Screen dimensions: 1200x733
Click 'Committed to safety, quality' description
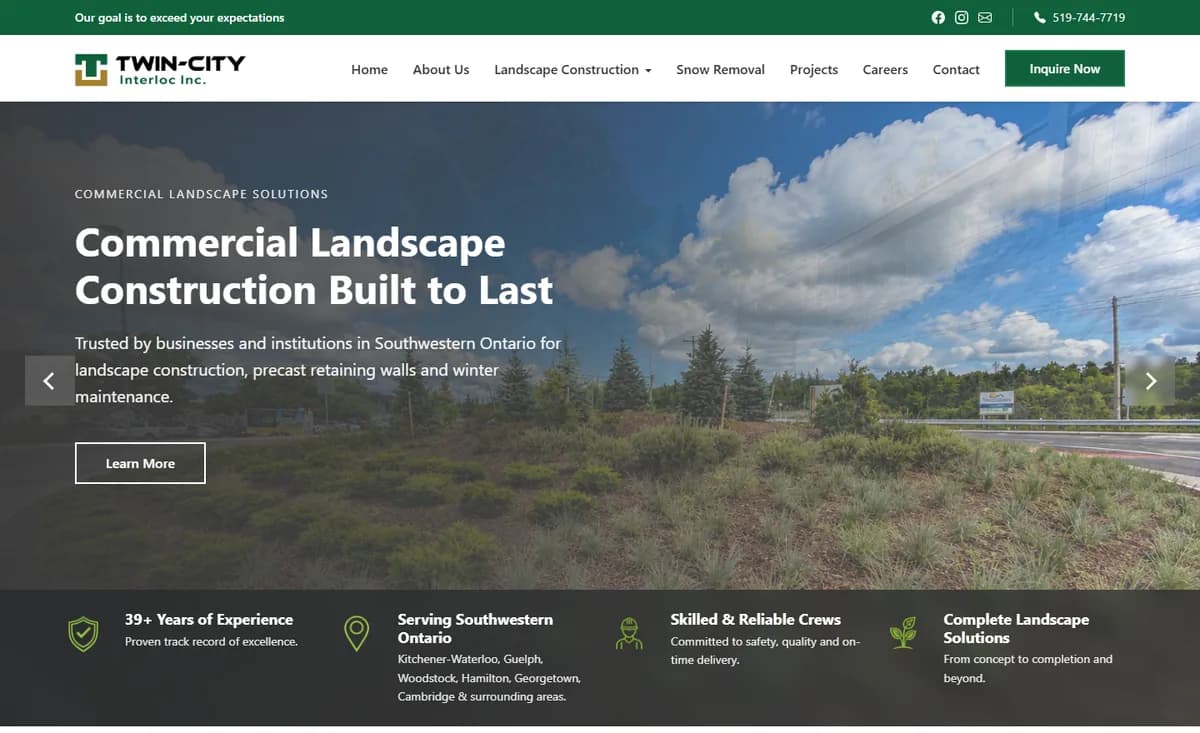coord(765,651)
